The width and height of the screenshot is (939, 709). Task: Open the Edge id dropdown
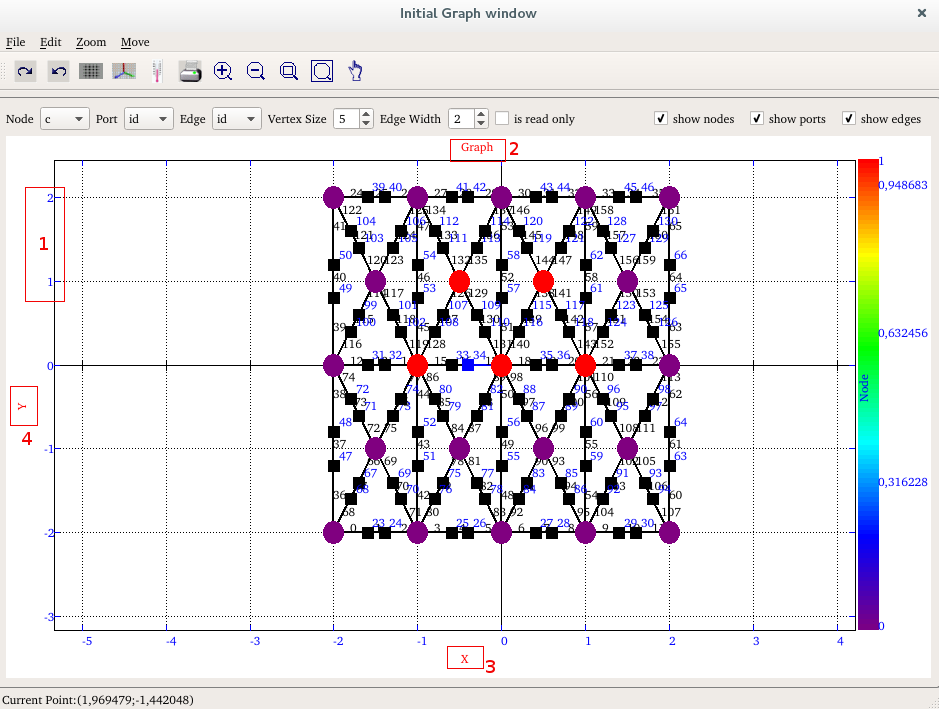(236, 119)
